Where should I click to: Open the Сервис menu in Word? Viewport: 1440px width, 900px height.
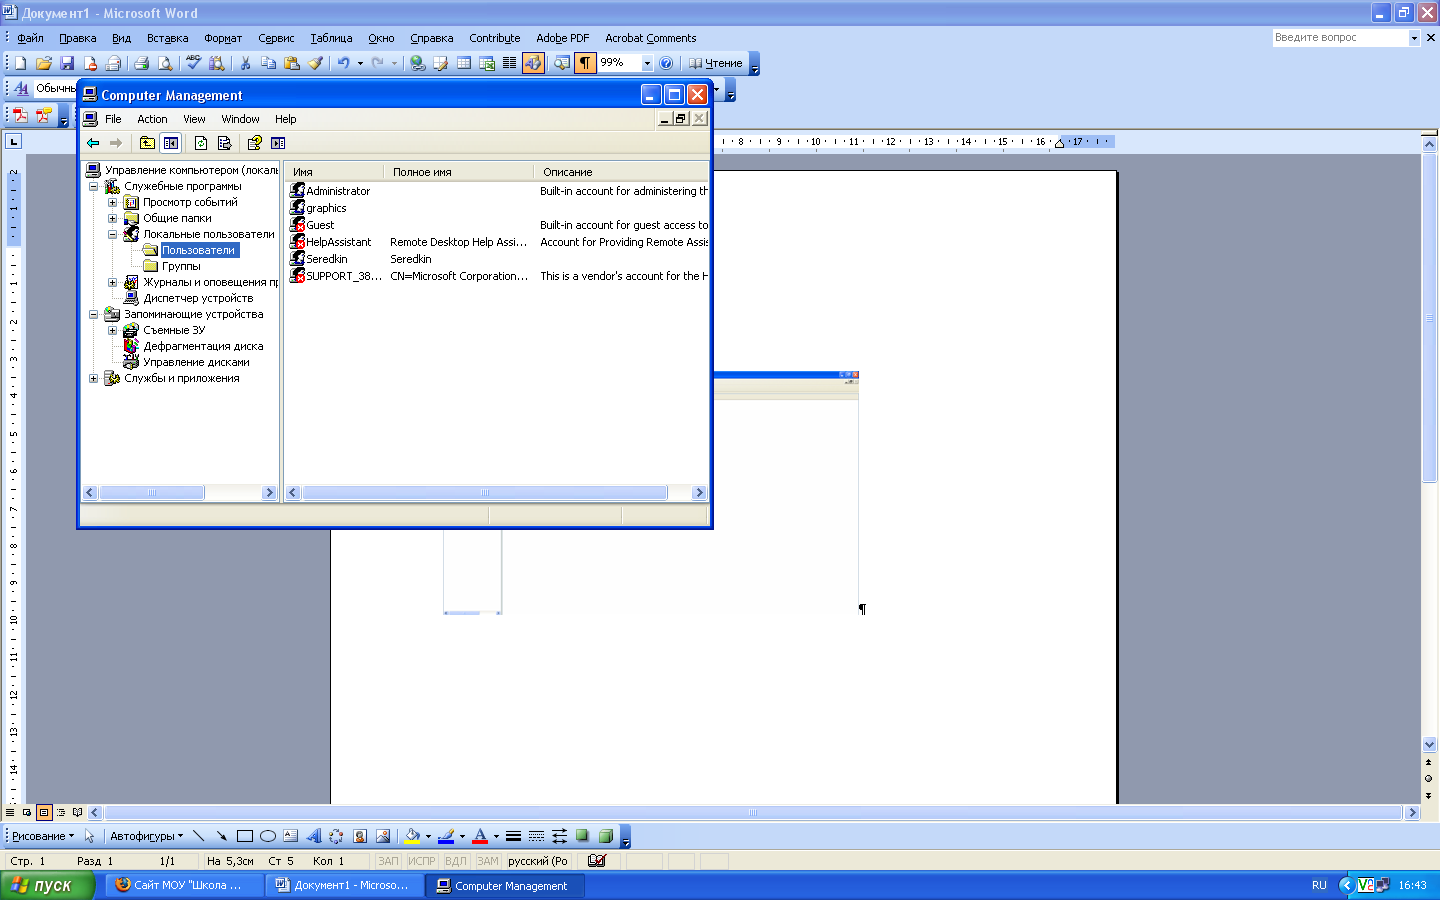pos(276,38)
